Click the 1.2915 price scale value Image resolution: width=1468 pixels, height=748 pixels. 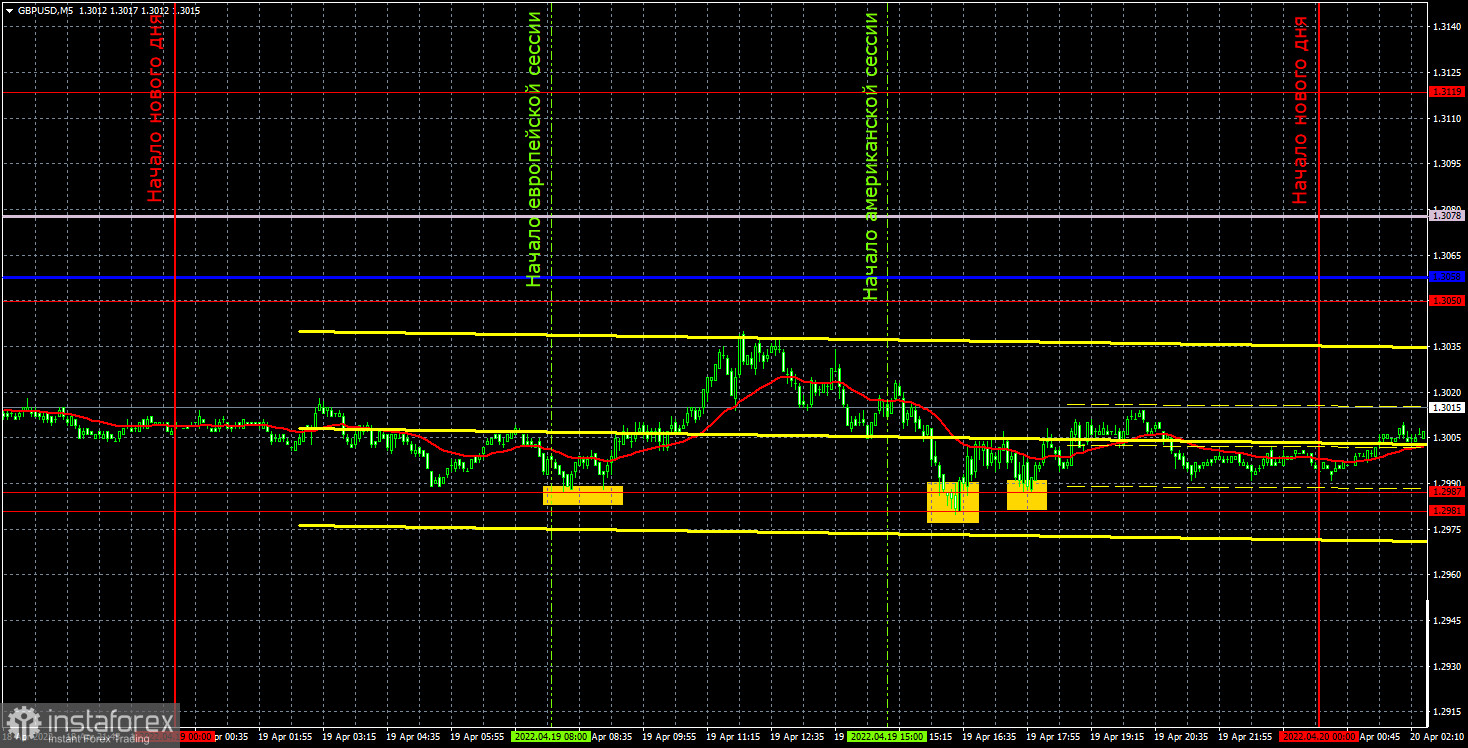point(1446,711)
